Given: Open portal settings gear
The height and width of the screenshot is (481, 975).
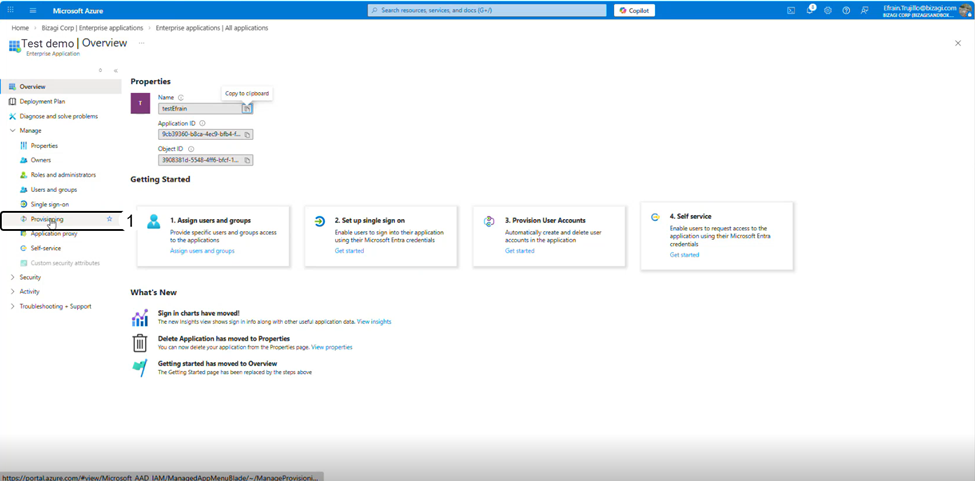Looking at the screenshot, I should point(828,11).
